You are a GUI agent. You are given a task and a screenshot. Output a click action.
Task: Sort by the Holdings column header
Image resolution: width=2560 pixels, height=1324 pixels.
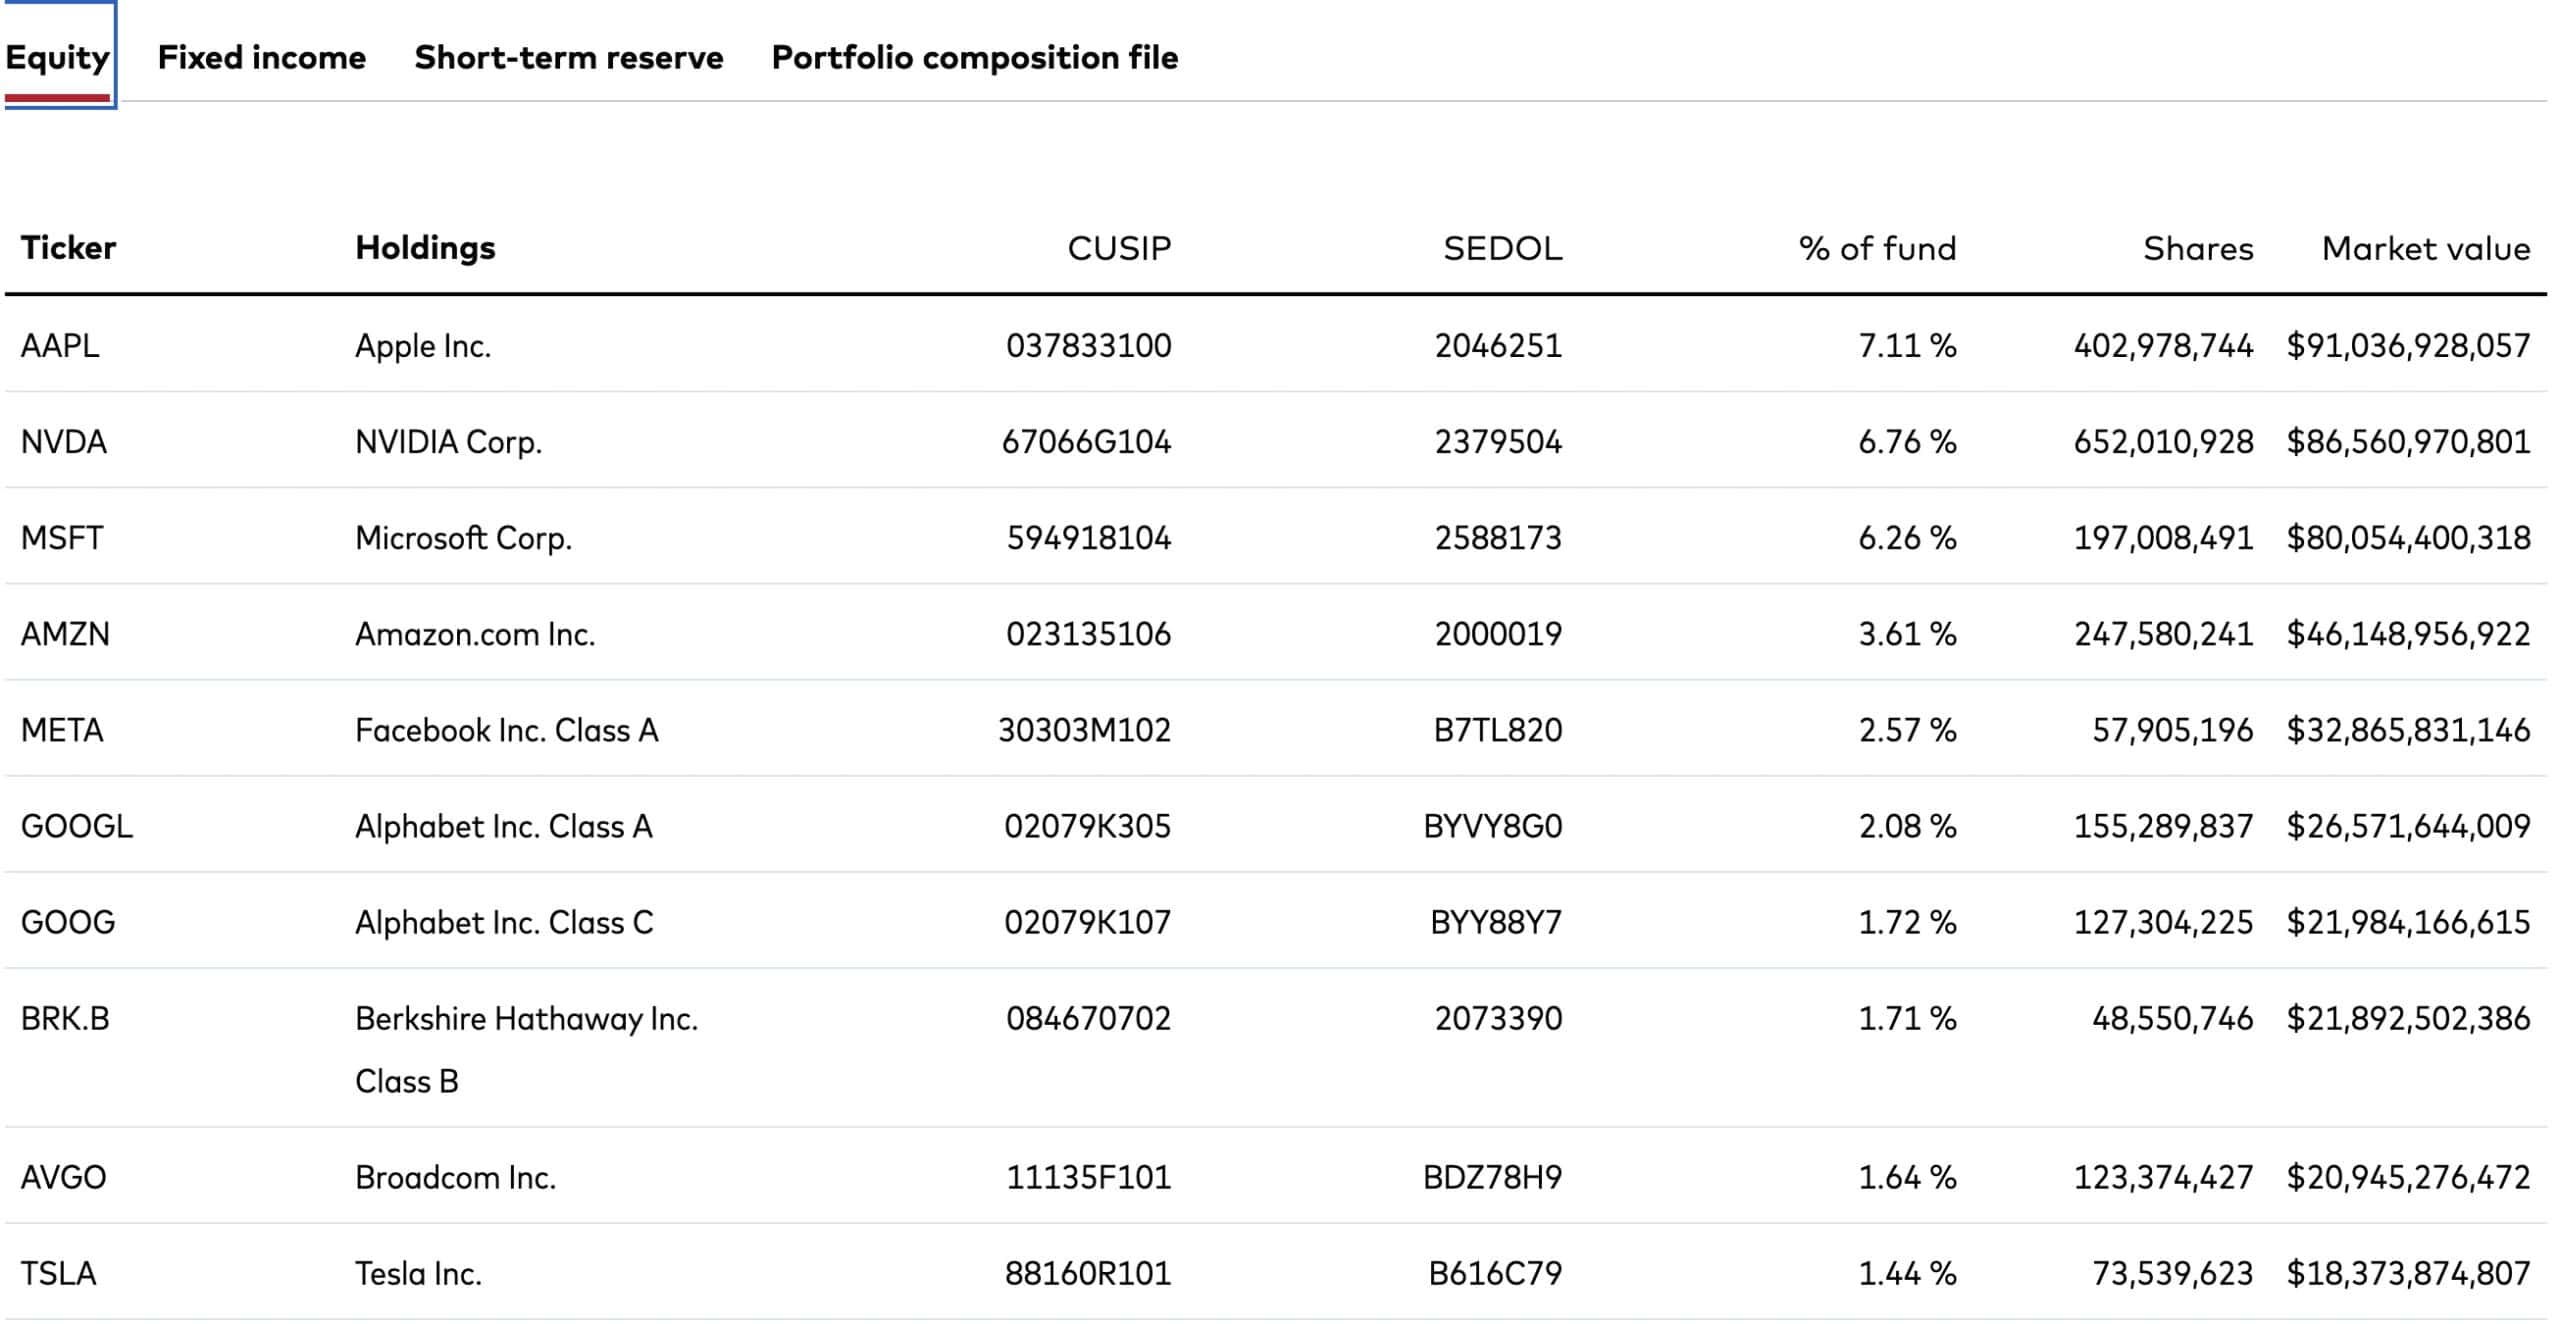pos(425,248)
